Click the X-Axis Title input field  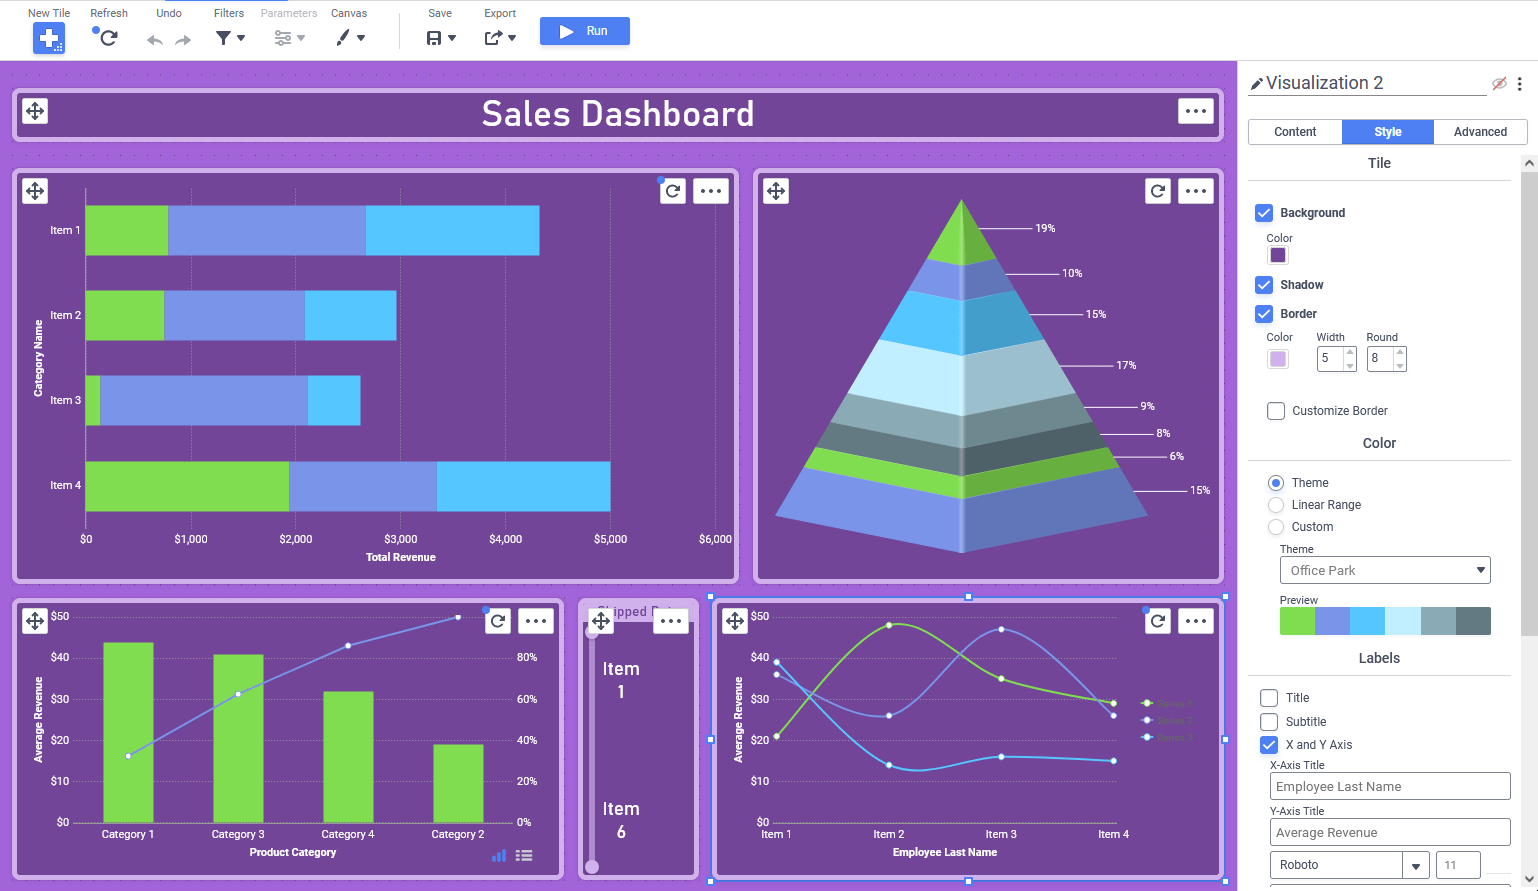tap(1390, 786)
